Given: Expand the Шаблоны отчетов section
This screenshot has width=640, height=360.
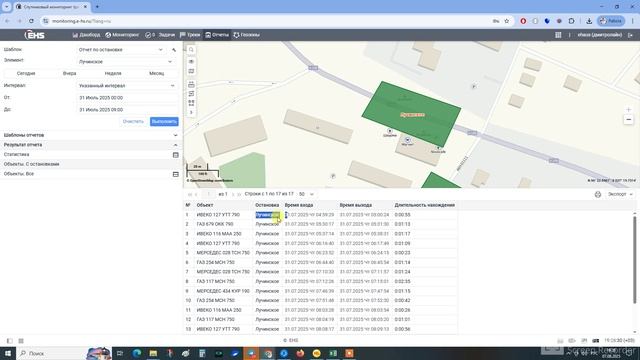Looking at the screenshot, I should point(91,135).
